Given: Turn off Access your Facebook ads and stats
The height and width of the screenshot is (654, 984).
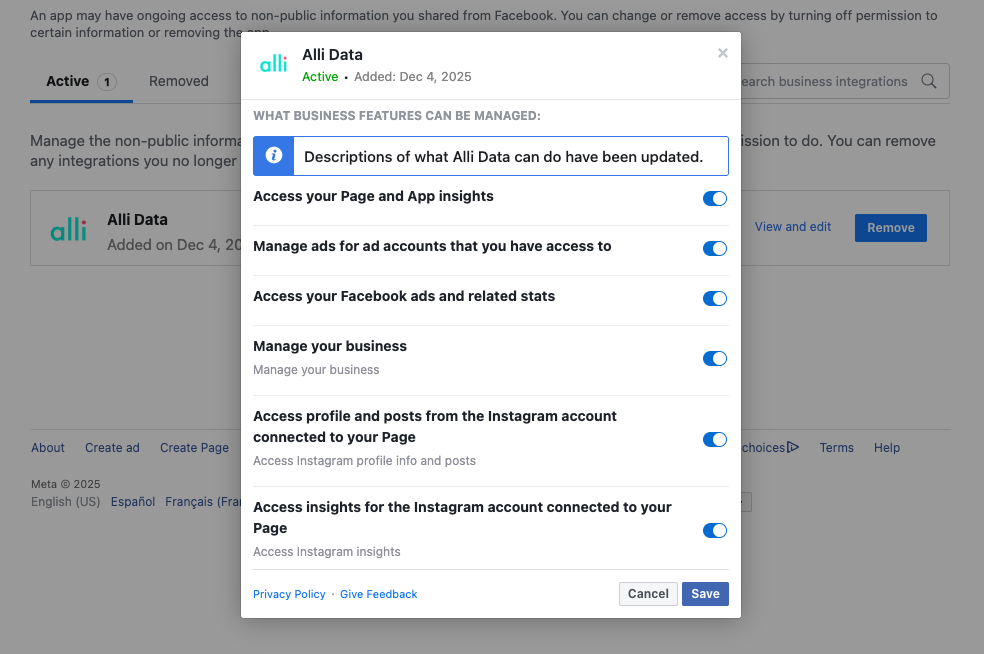Looking at the screenshot, I should (715, 299).
